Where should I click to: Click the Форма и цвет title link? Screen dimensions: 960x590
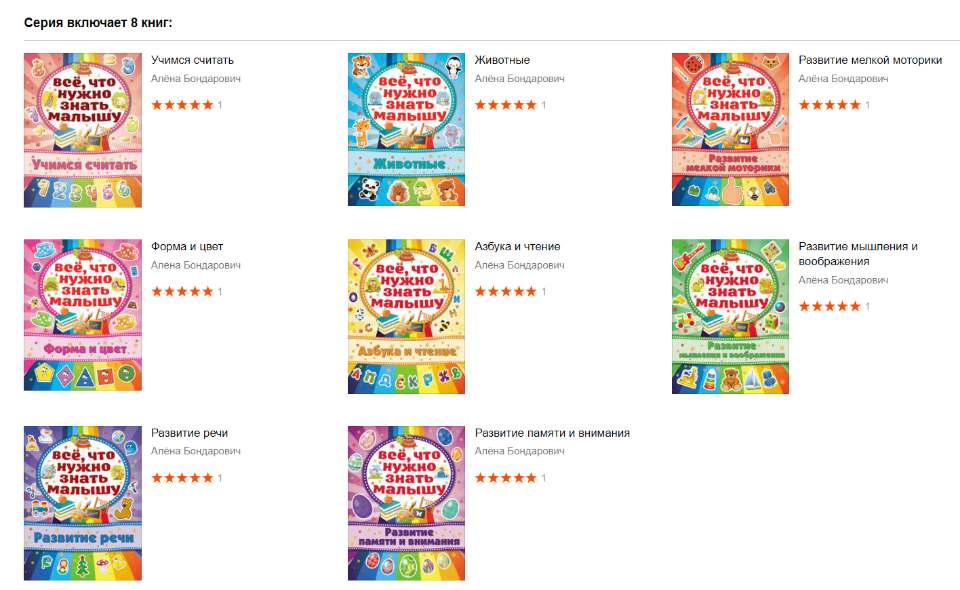(x=187, y=246)
